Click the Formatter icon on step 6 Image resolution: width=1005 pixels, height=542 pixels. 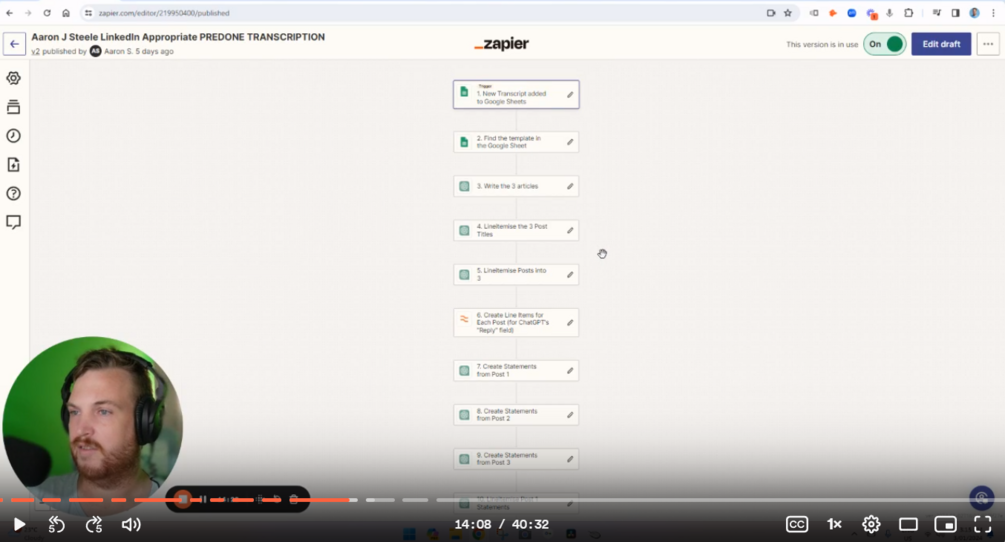click(x=465, y=318)
